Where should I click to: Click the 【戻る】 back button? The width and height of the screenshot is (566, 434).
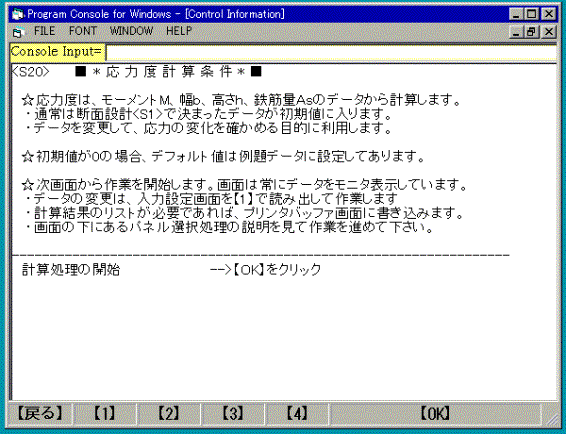tap(40, 413)
